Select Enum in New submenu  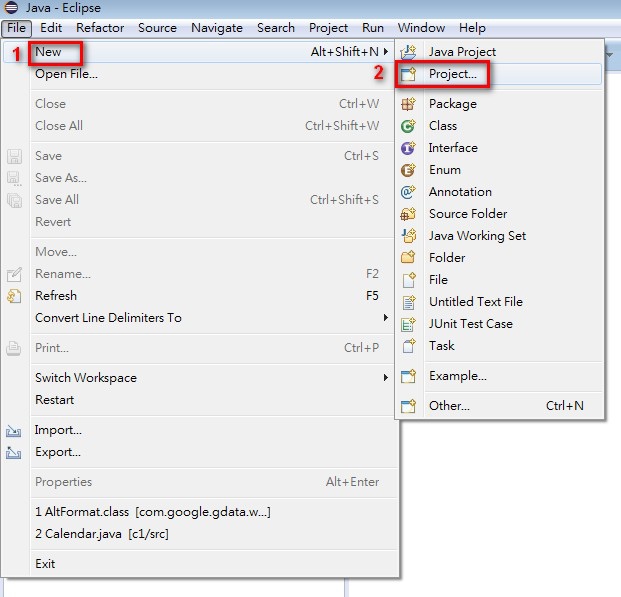coord(499,170)
